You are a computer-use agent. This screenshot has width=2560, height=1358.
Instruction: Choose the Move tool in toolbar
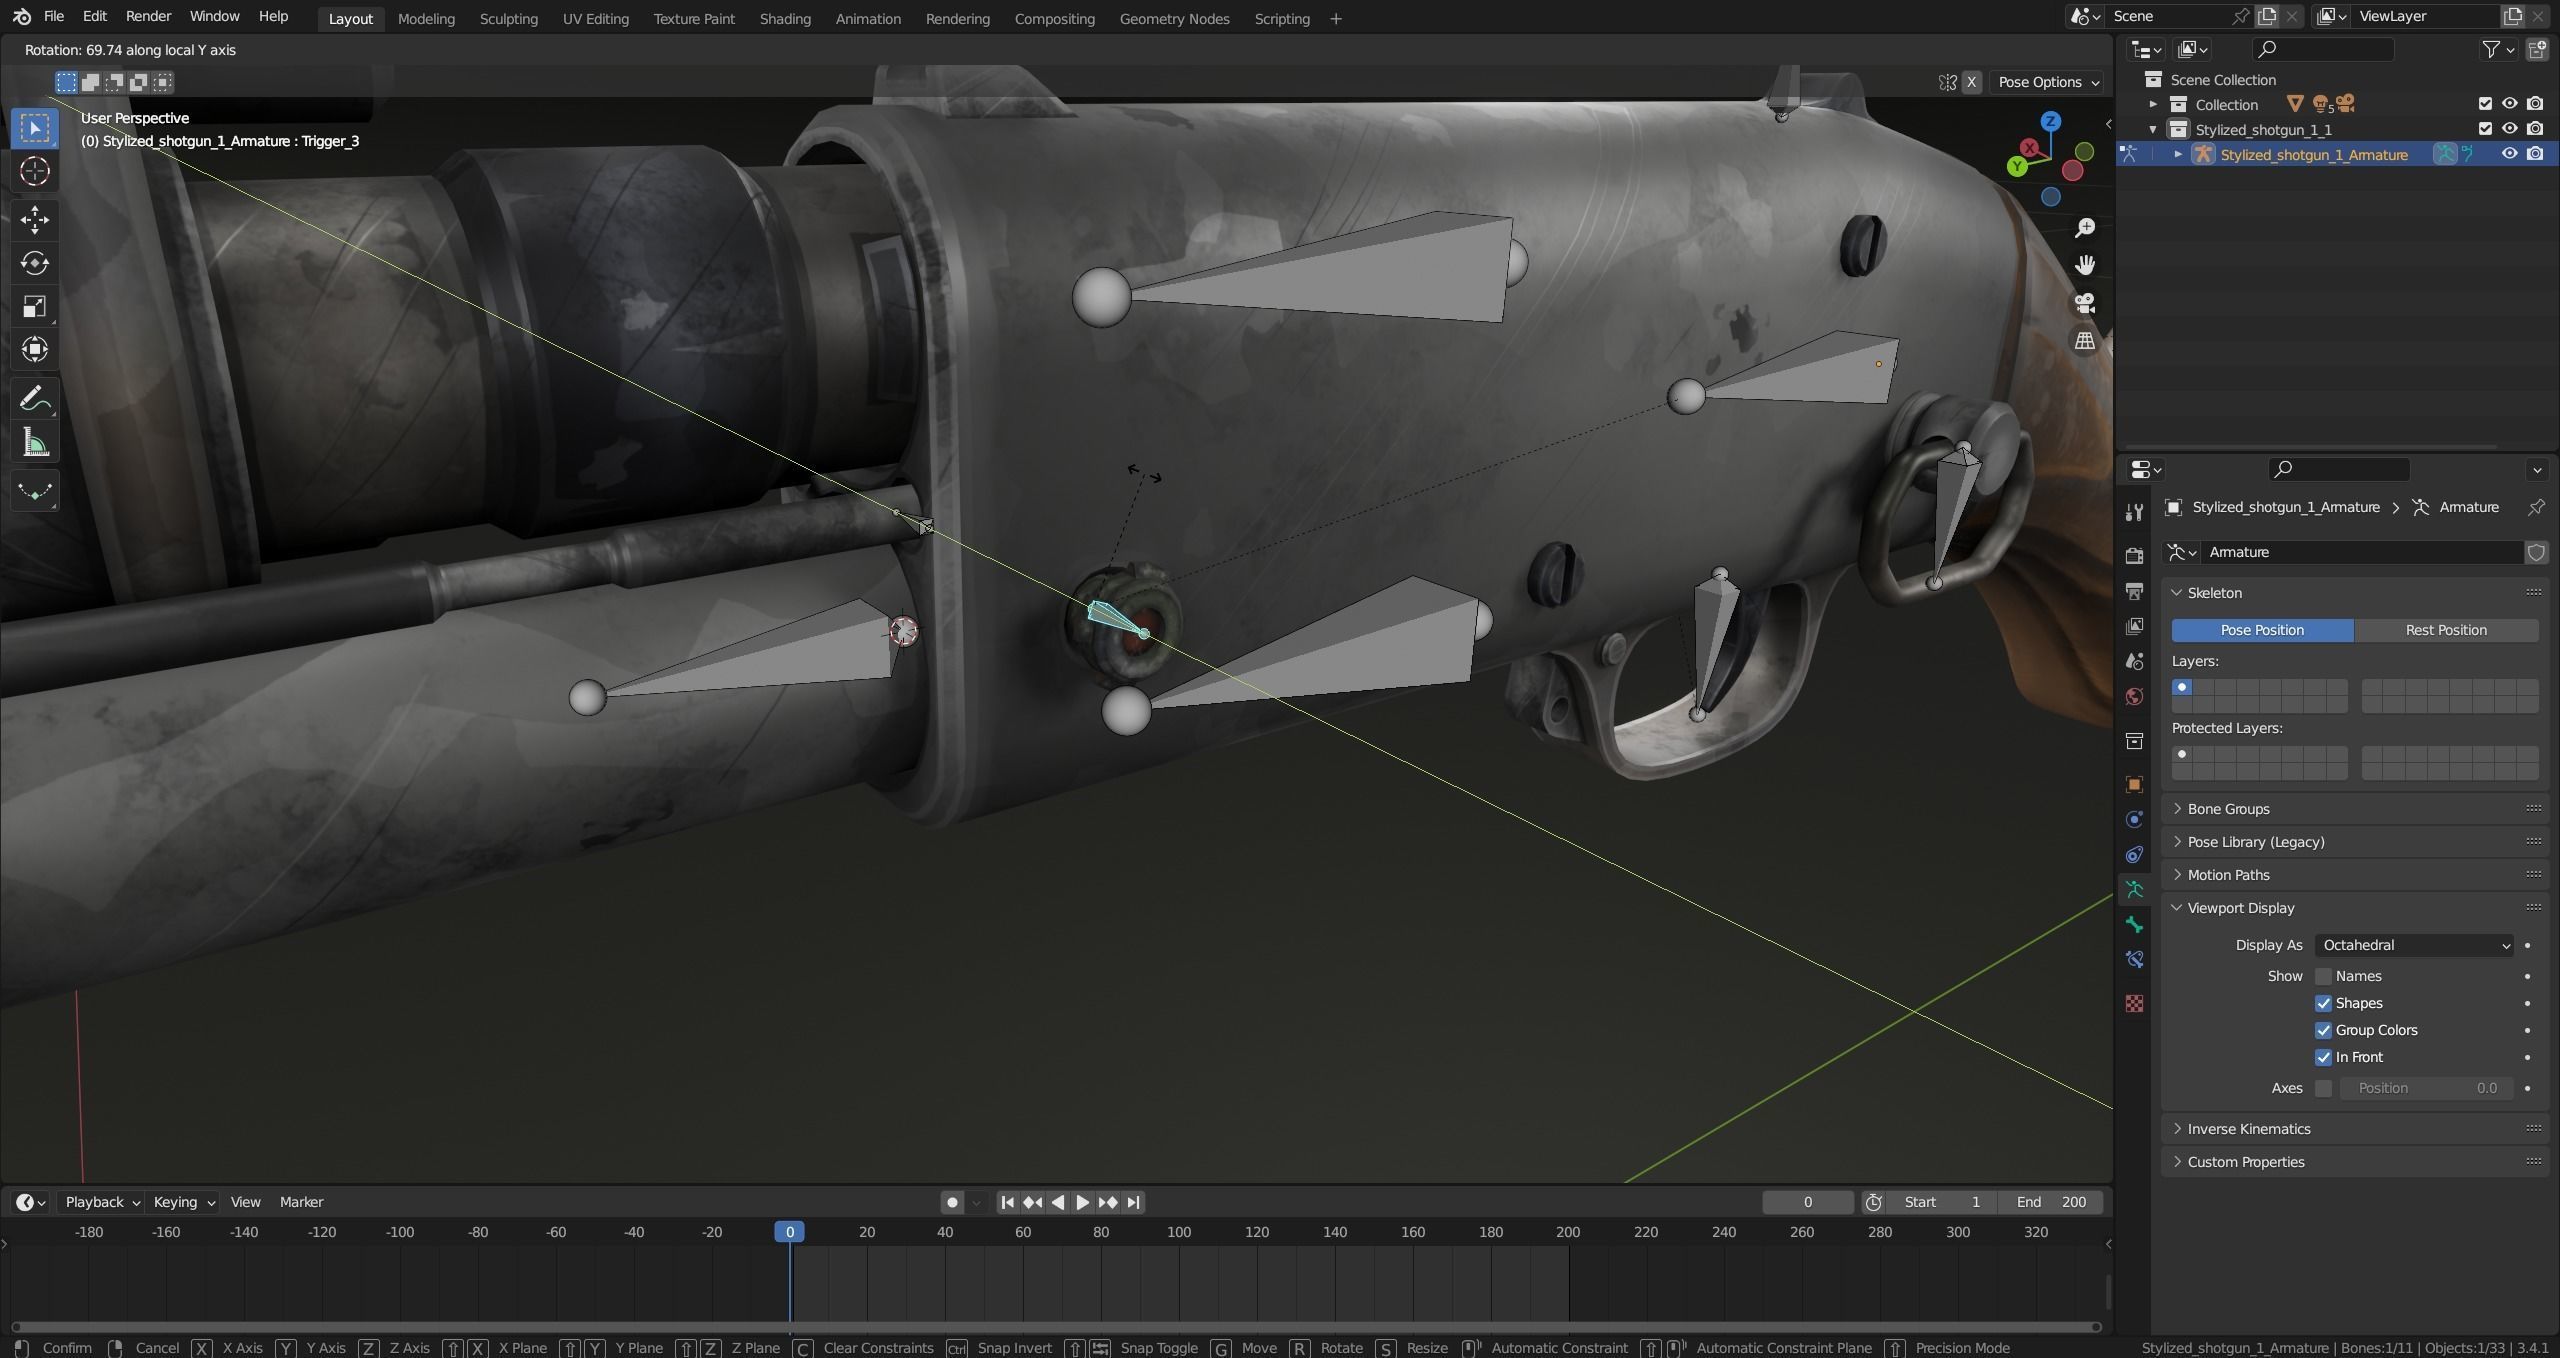coord(35,219)
